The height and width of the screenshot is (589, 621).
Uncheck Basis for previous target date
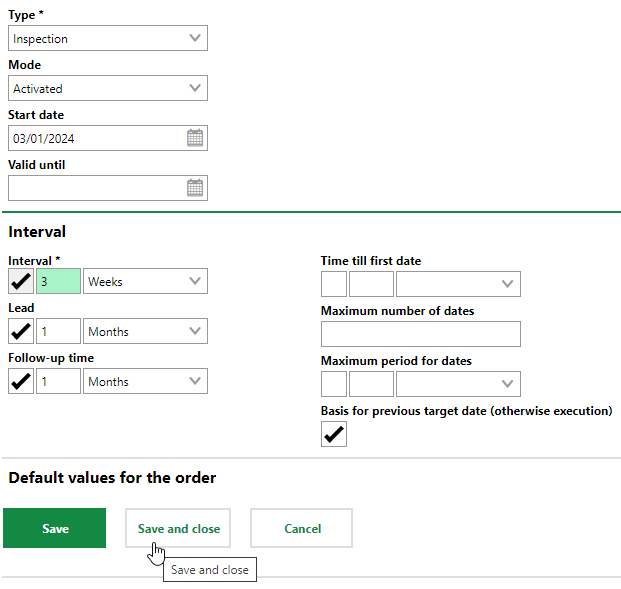click(334, 434)
